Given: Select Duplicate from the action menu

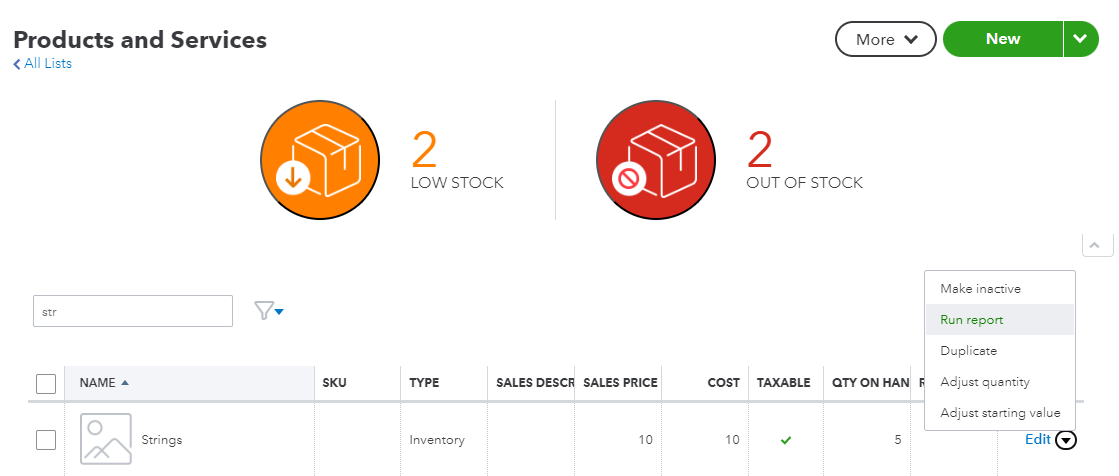Looking at the screenshot, I should [x=968, y=351].
